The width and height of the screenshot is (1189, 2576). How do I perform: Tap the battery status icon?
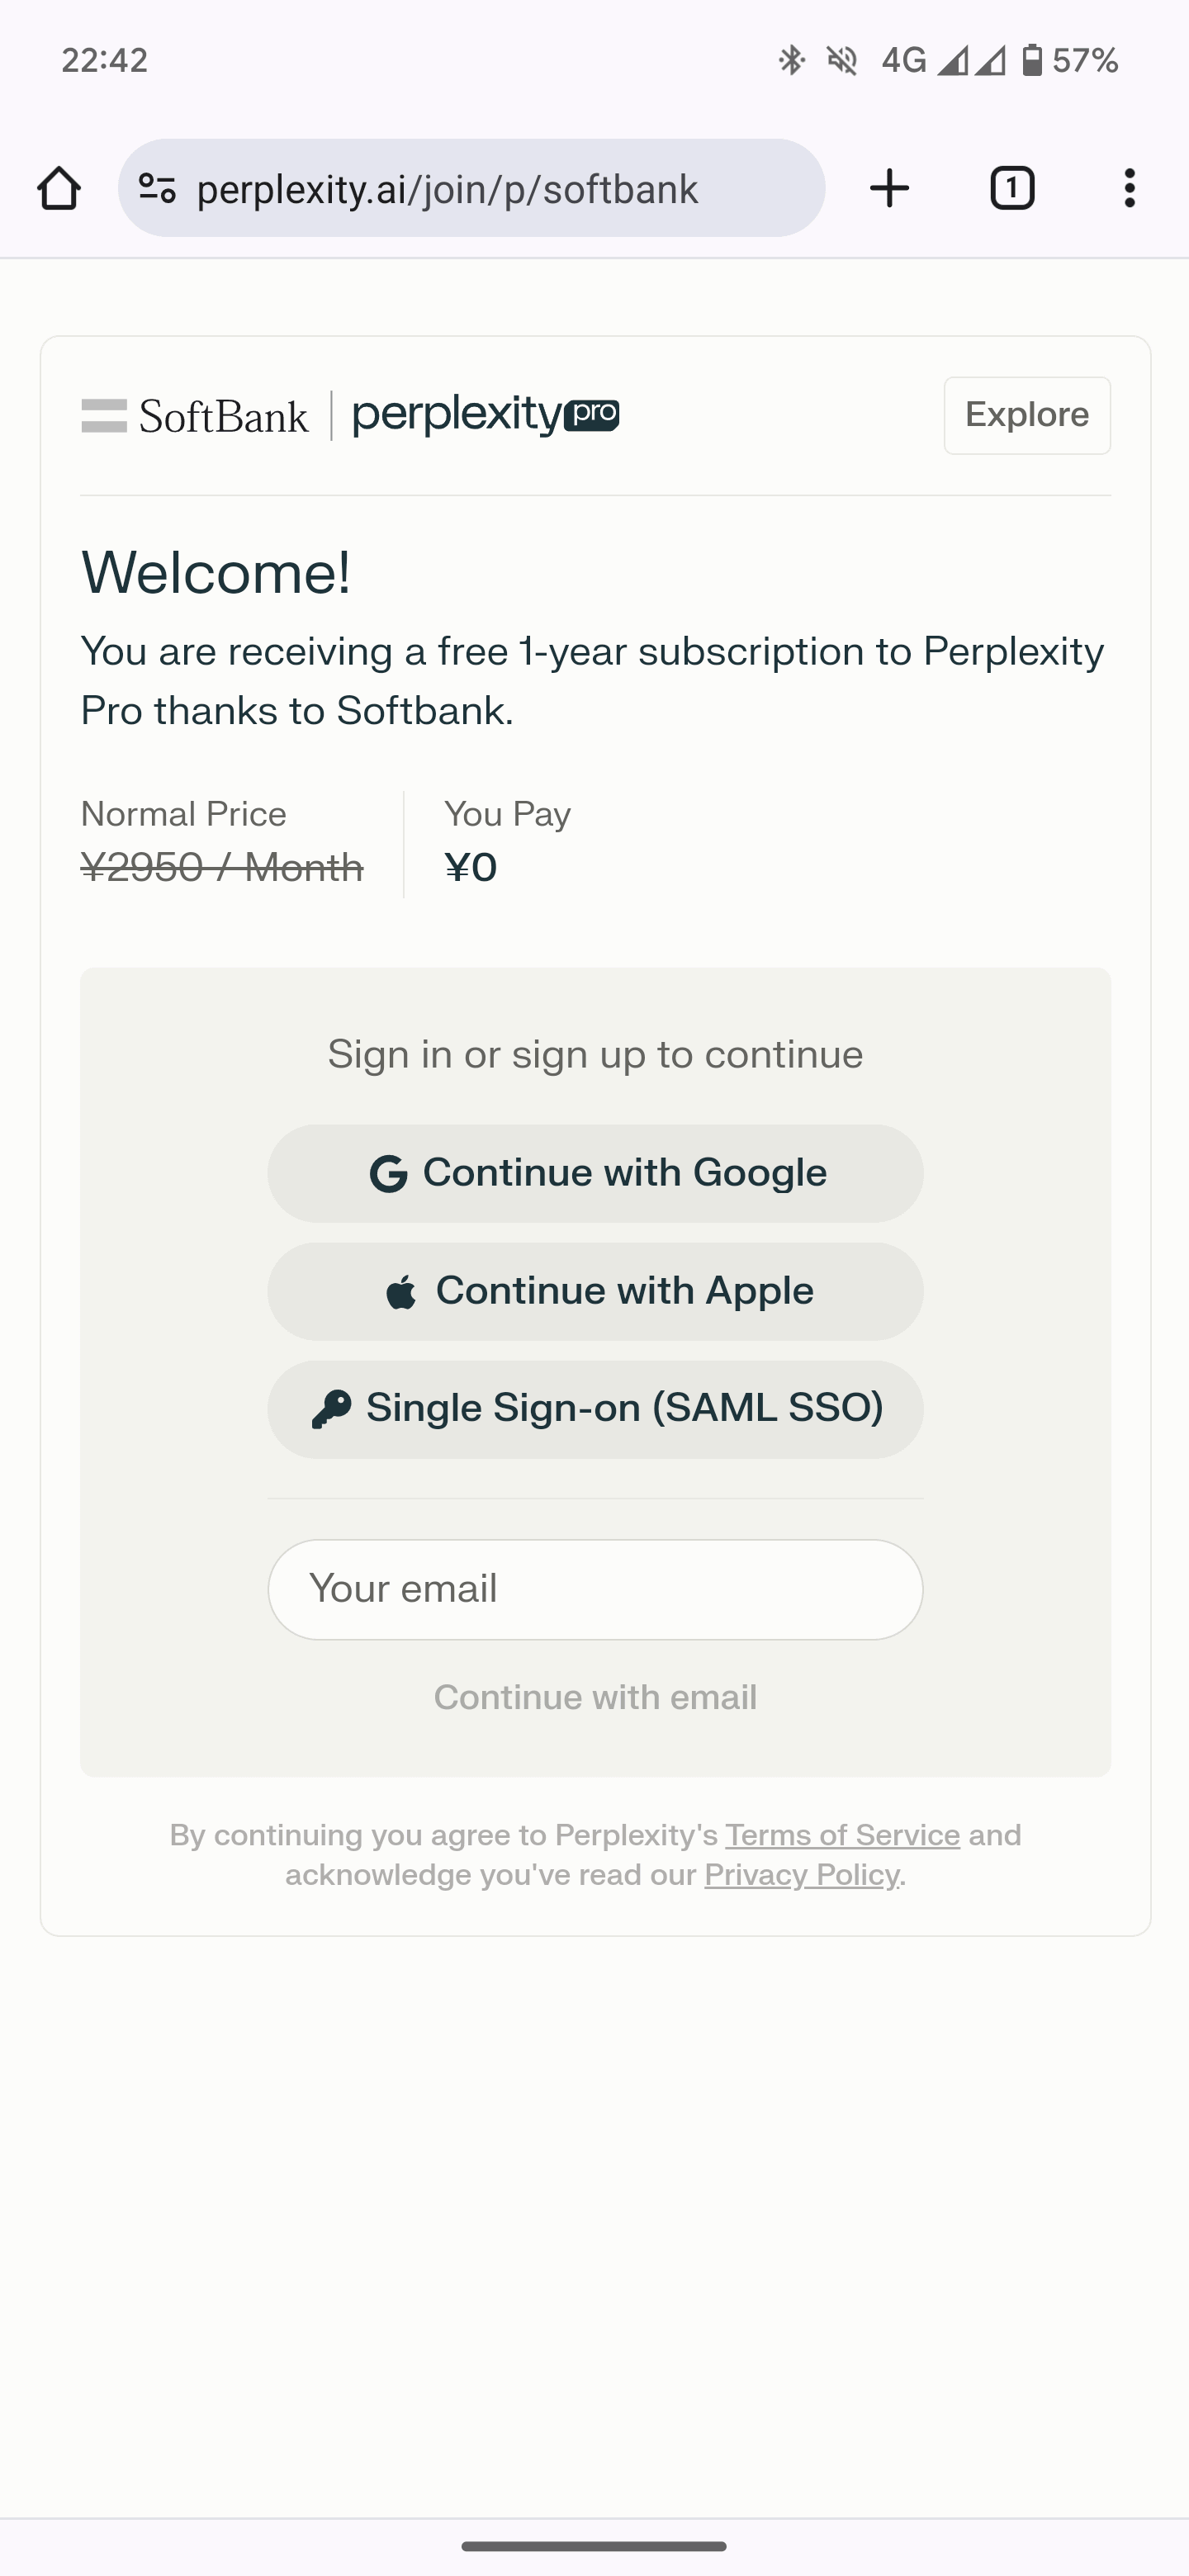coord(1032,60)
